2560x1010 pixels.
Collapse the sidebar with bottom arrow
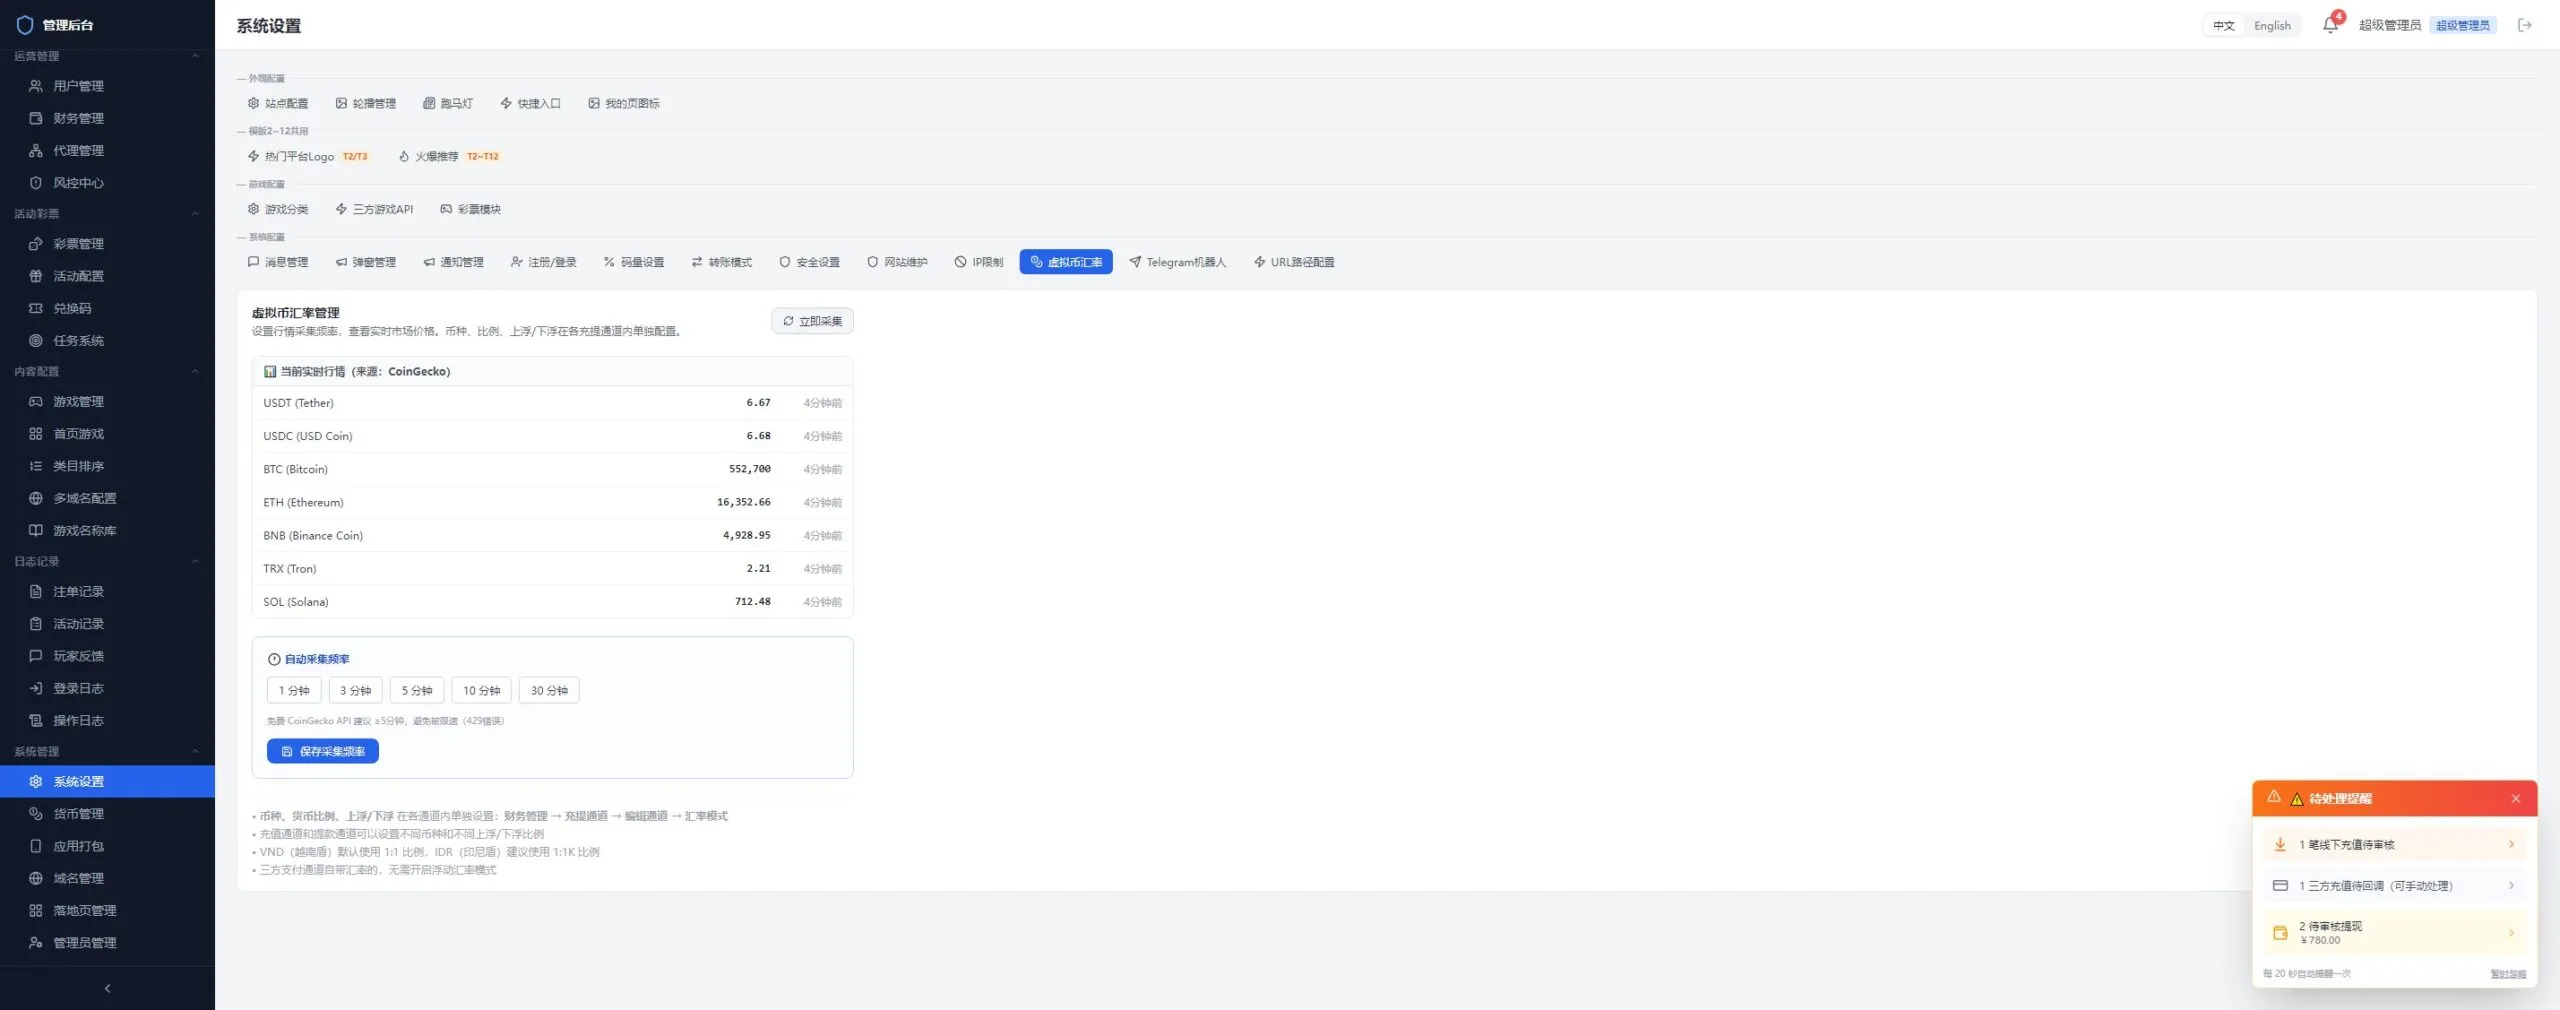point(107,988)
